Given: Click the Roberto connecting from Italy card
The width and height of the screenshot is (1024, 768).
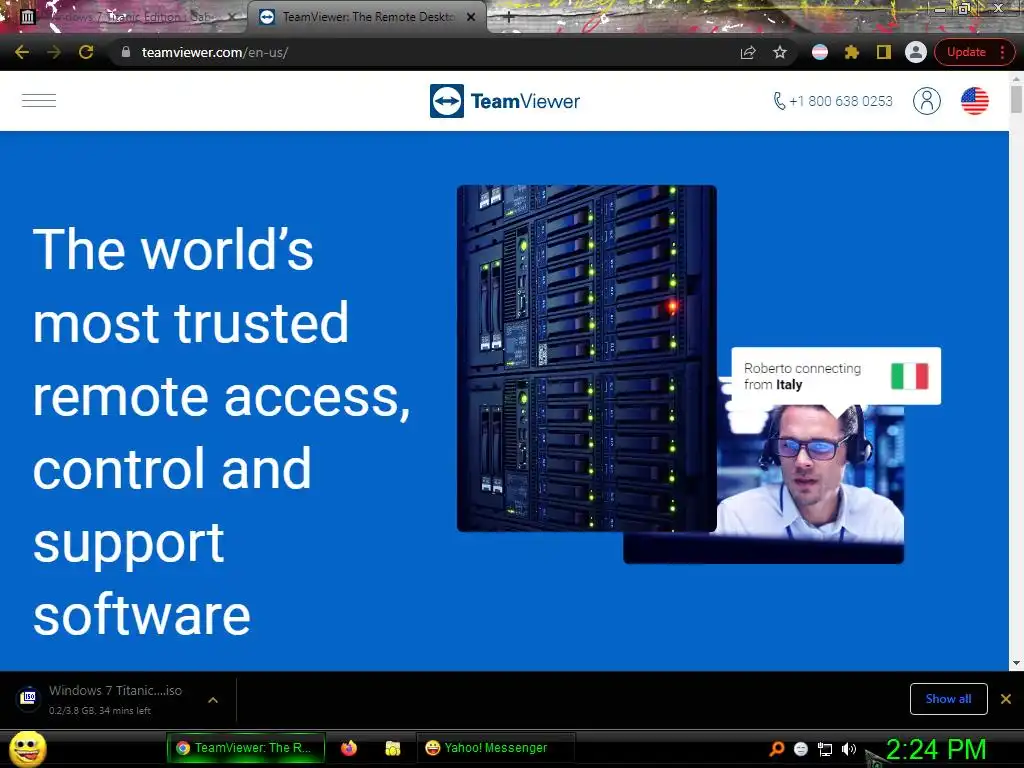Looking at the screenshot, I should coord(836,376).
